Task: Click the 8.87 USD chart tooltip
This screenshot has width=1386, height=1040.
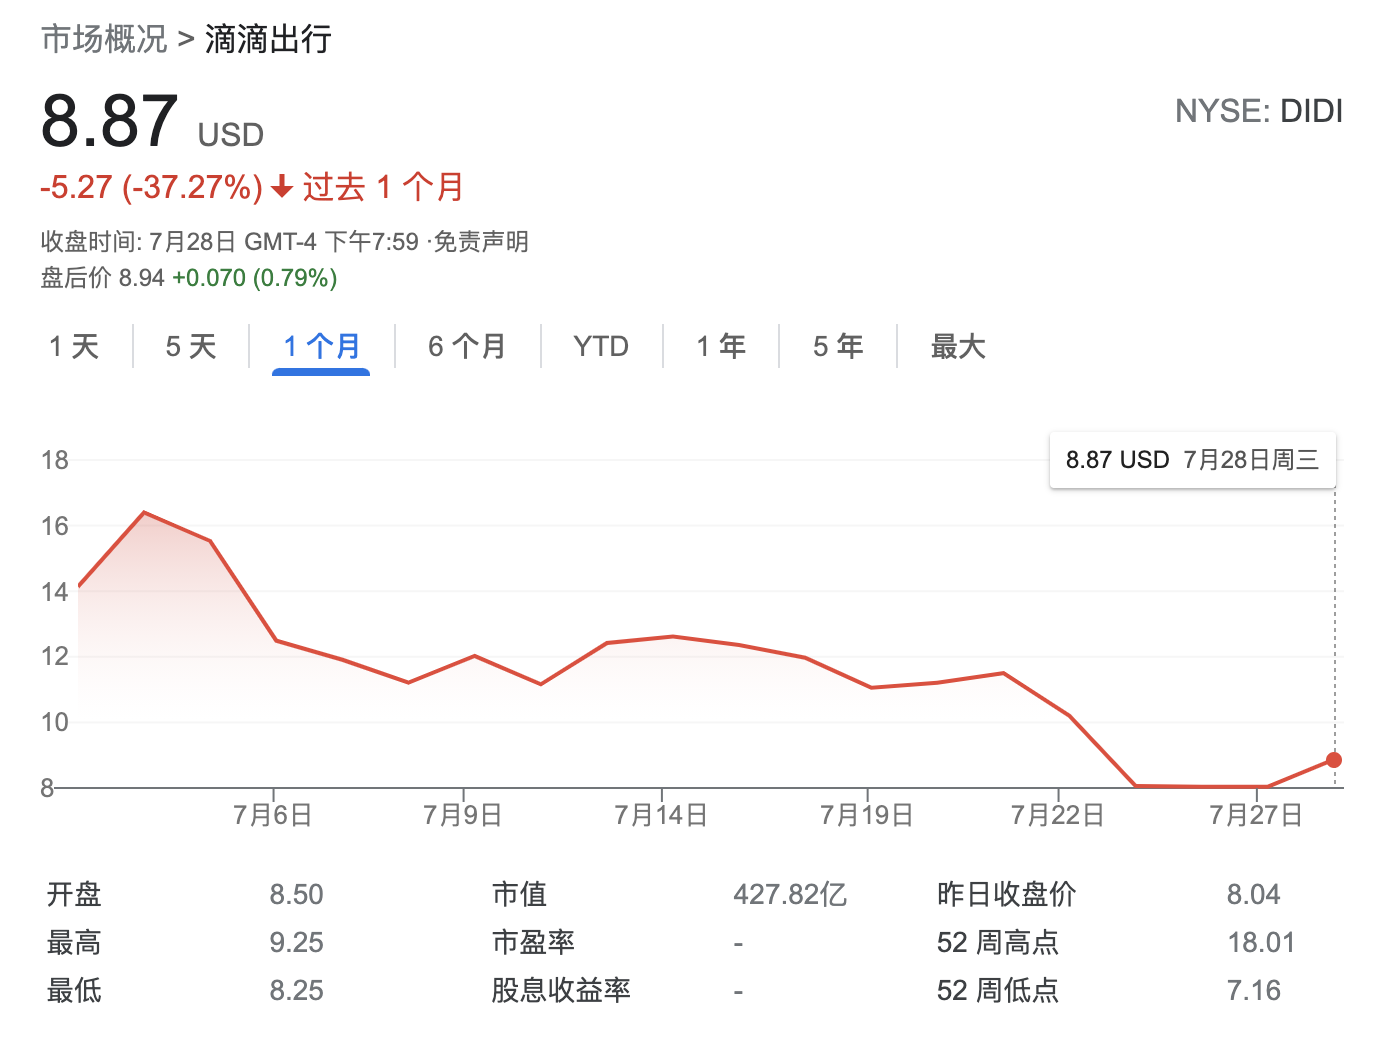Action: click(x=1192, y=460)
